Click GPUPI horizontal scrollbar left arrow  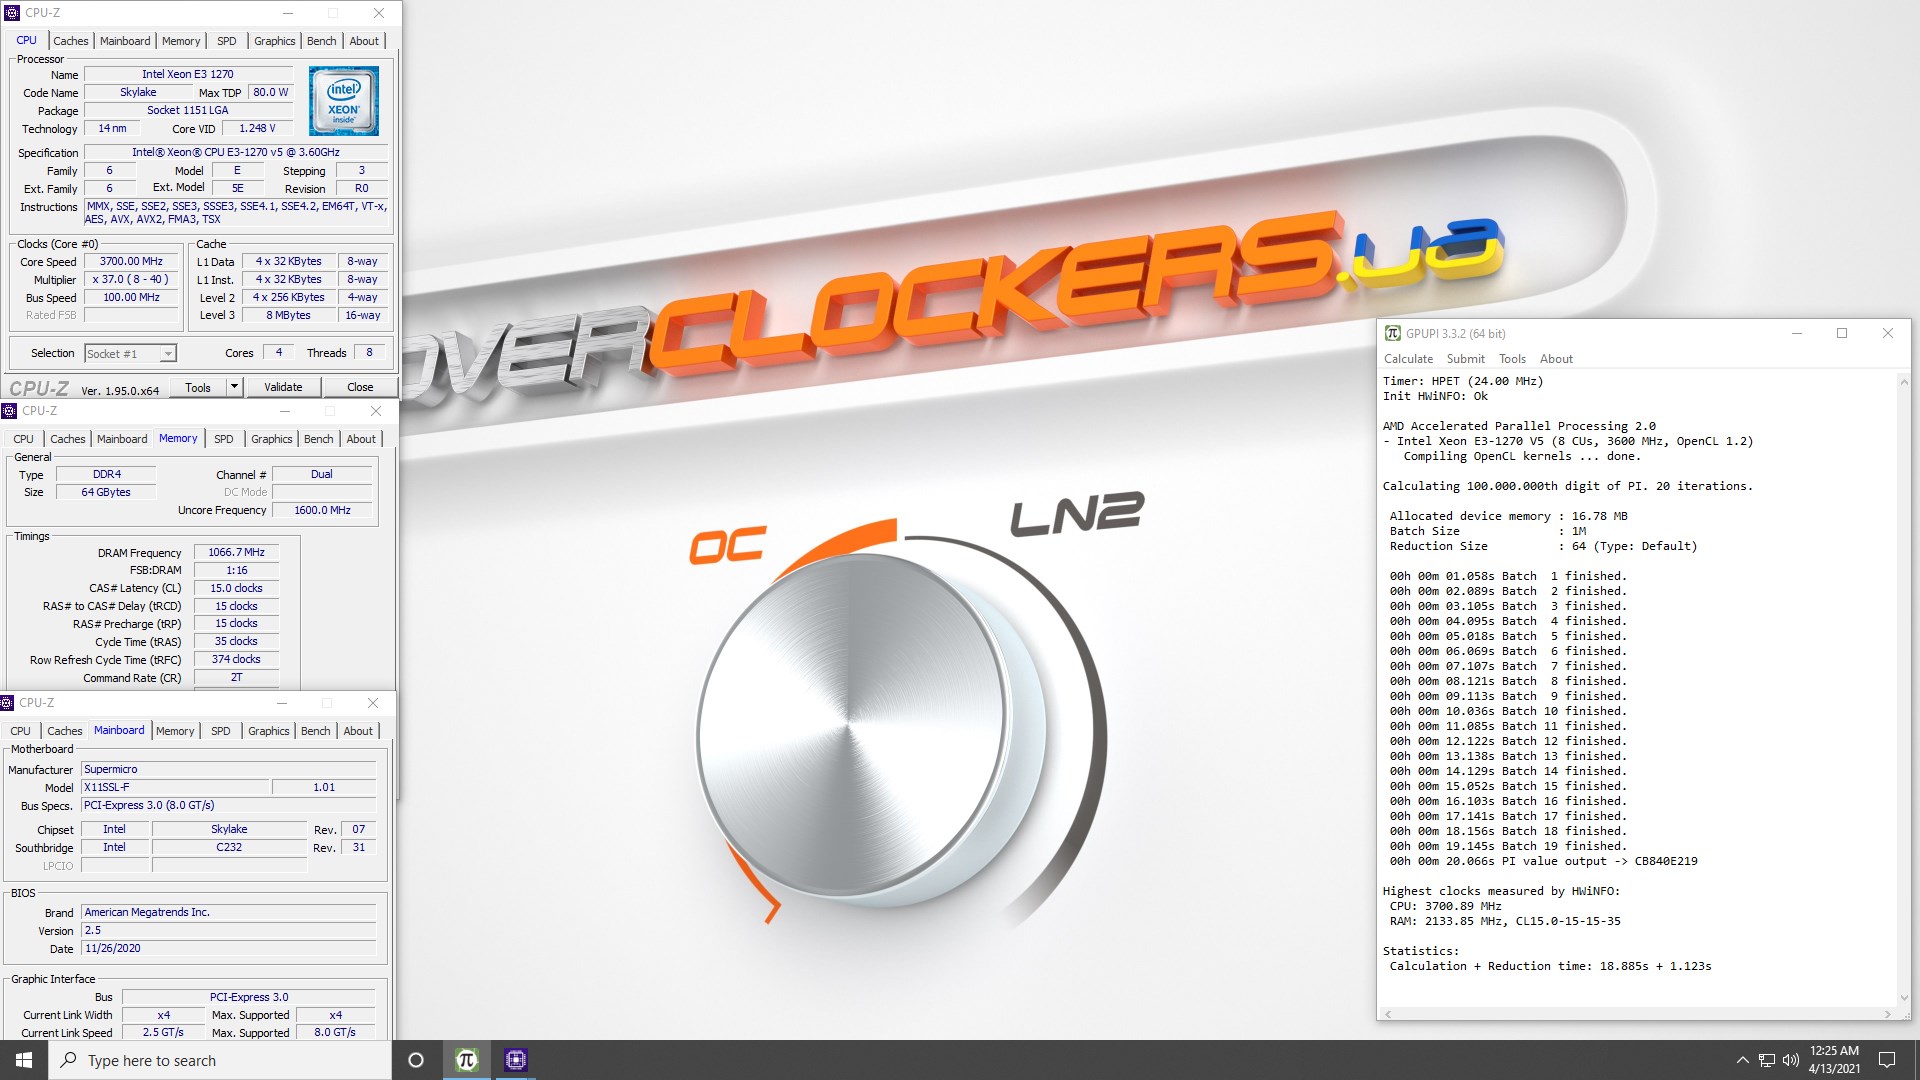click(1387, 1014)
